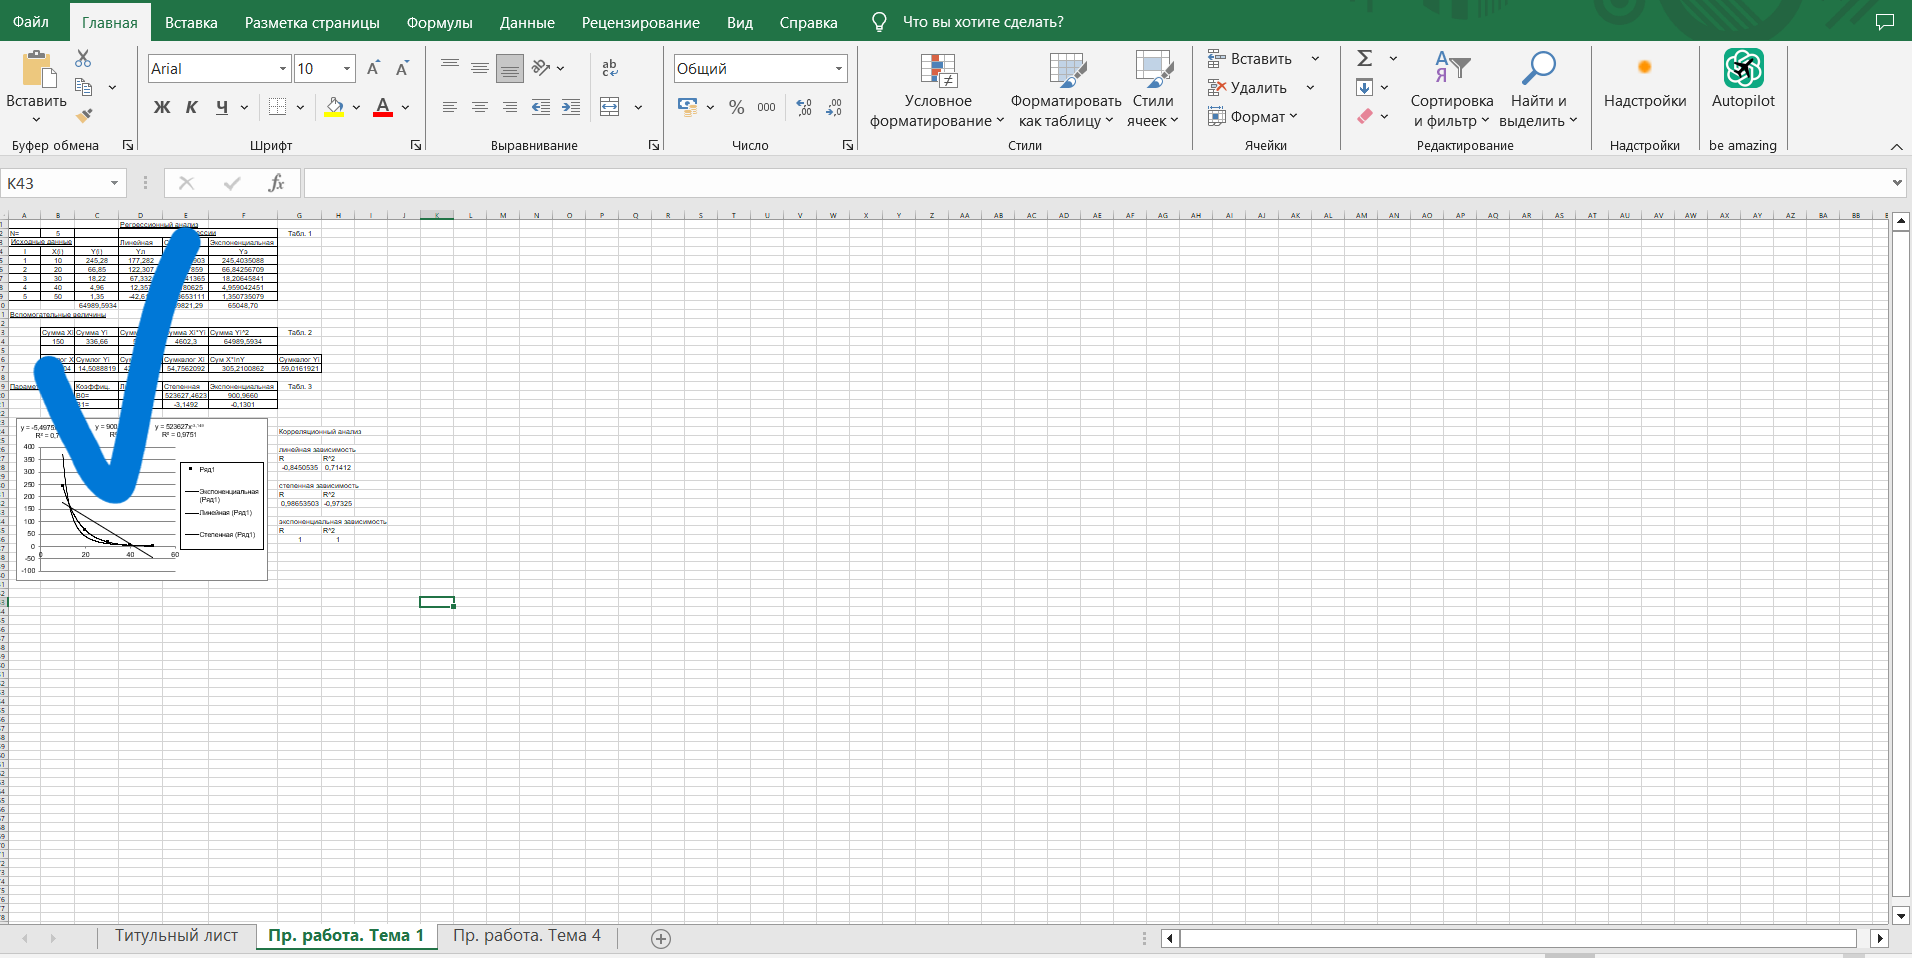Click Вставить cells button
1912x958 pixels.
1250,59
